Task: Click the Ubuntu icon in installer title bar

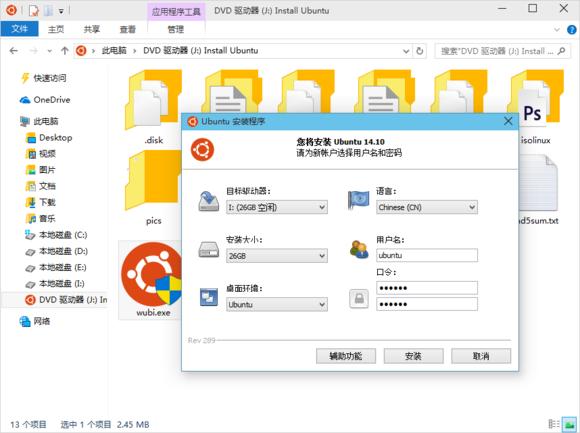Action: coord(192,121)
